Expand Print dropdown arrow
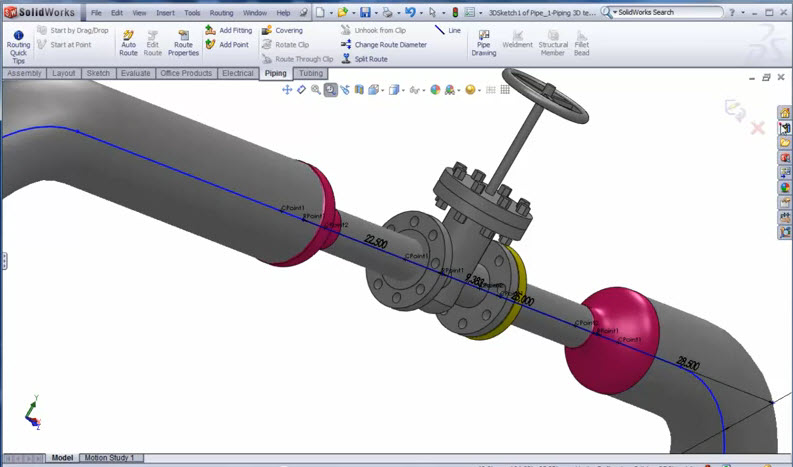 (399, 13)
